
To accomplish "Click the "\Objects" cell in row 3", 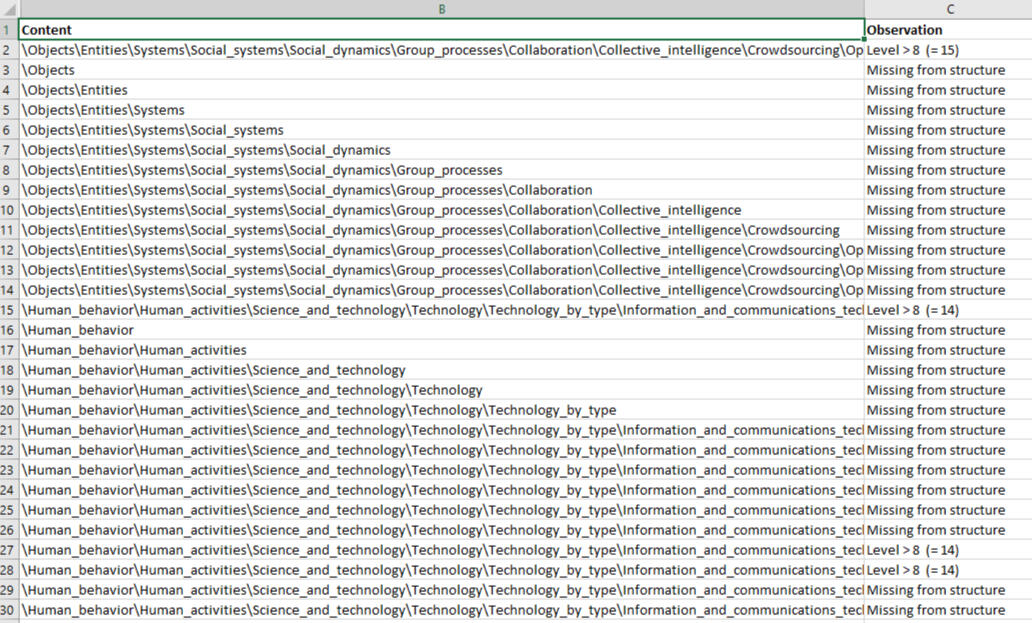I will click(441, 70).
